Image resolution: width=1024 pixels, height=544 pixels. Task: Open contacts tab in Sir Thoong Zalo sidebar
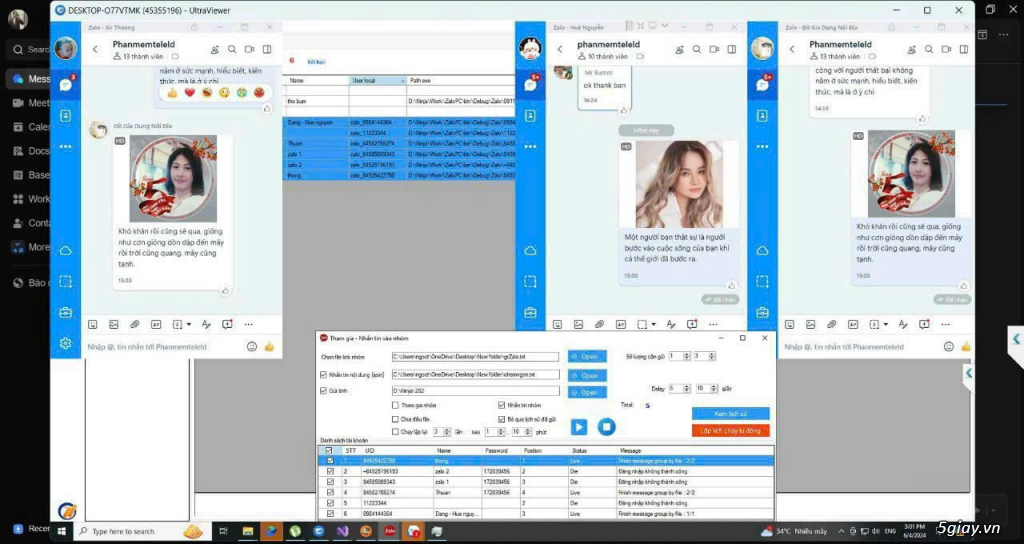coord(65,116)
